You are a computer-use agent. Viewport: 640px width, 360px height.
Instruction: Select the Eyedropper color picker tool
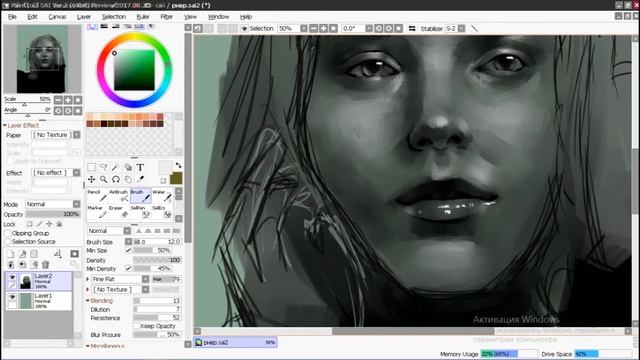[140, 179]
